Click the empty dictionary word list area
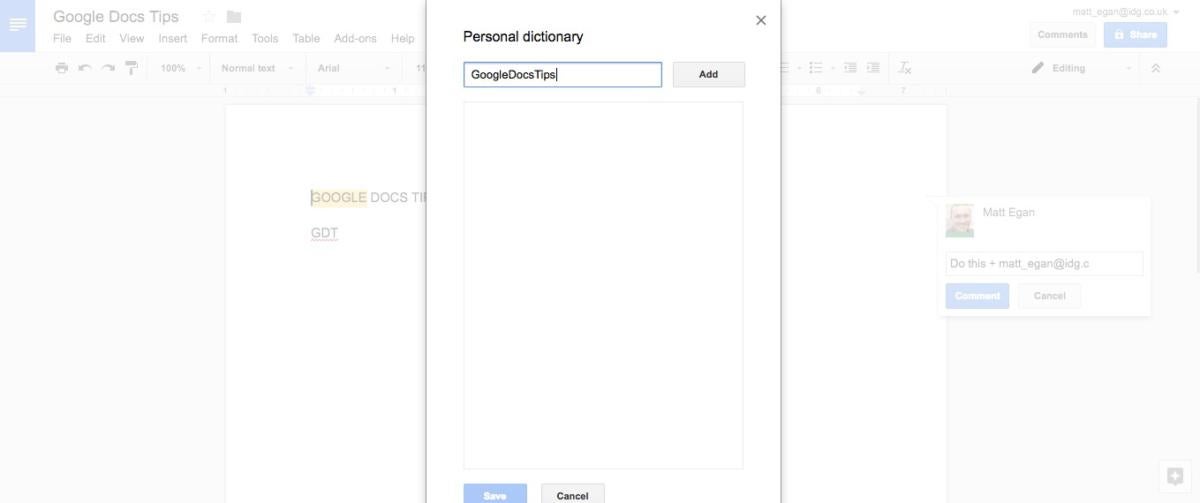1200x503 pixels. point(603,285)
